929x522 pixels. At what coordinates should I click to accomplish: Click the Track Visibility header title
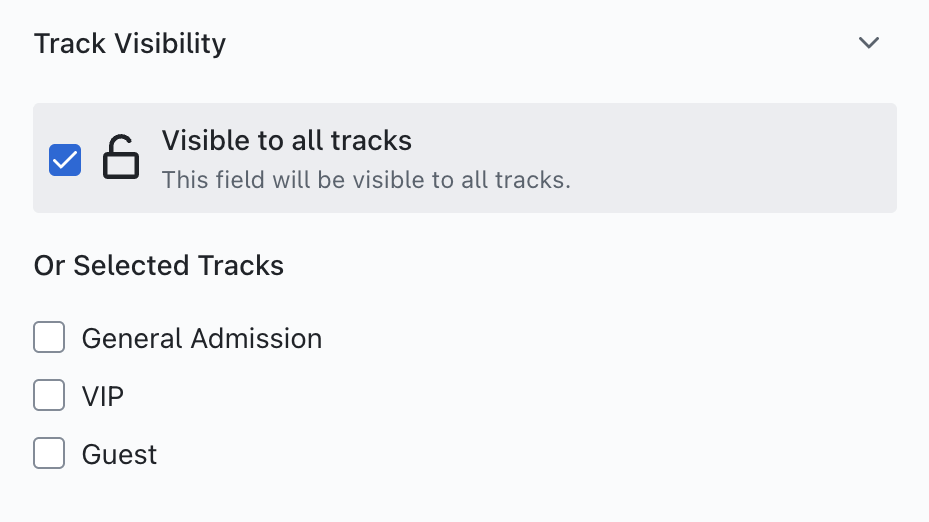point(130,44)
